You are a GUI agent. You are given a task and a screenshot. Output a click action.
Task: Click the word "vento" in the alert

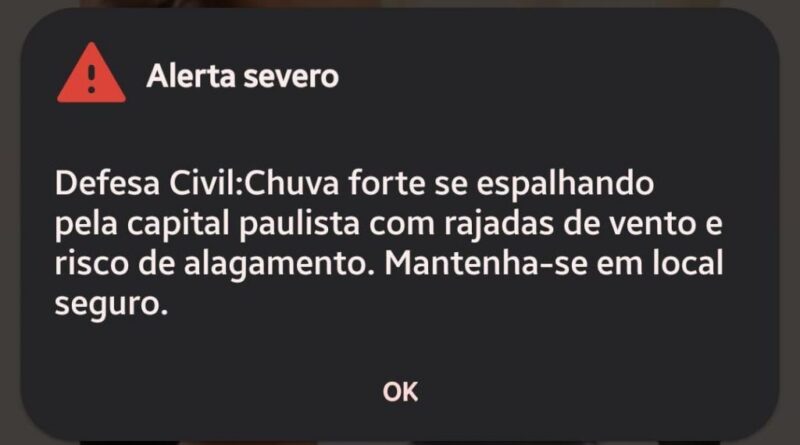tap(653, 225)
